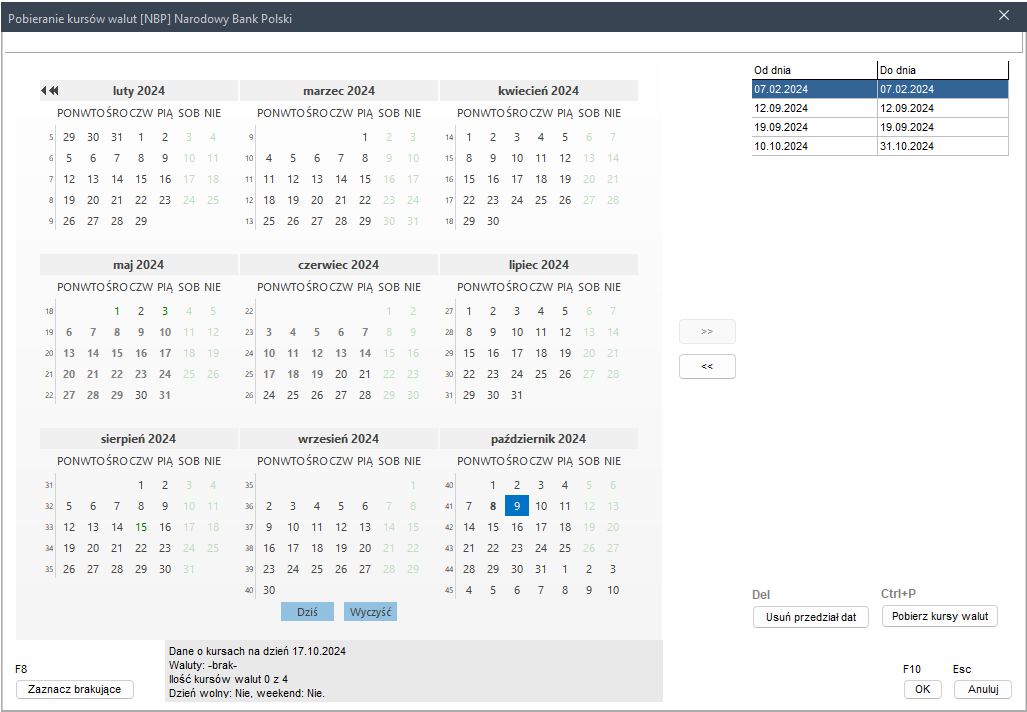Click the październik 2024 month header
This screenshot has width=1027, height=712.
tap(538, 439)
